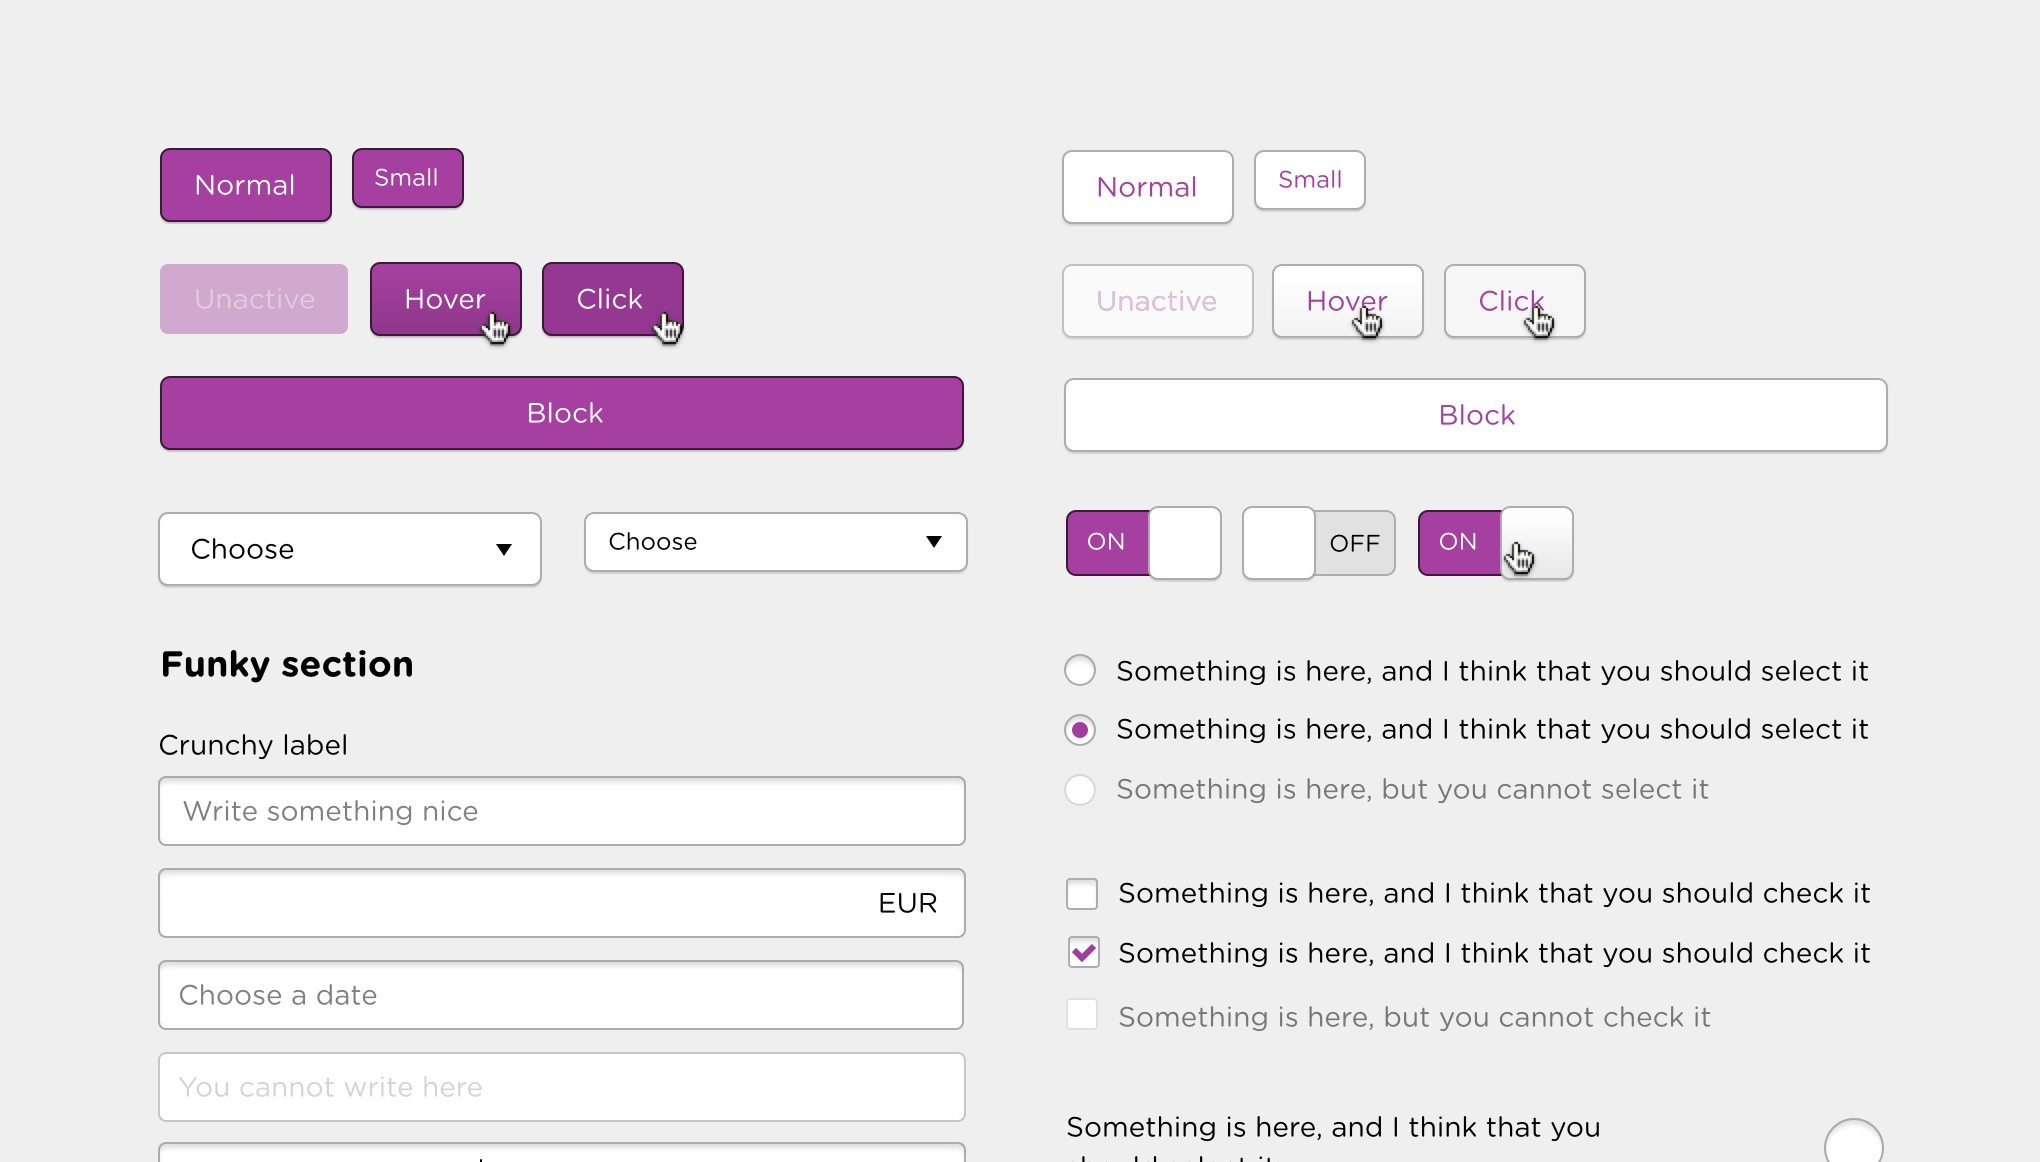2040x1162 pixels.
Task: Uncheck the purple checked checkbox
Action: point(1083,953)
